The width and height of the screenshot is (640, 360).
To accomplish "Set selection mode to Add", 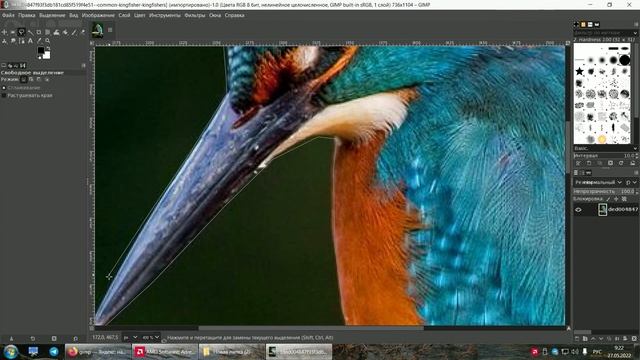I will [31, 80].
